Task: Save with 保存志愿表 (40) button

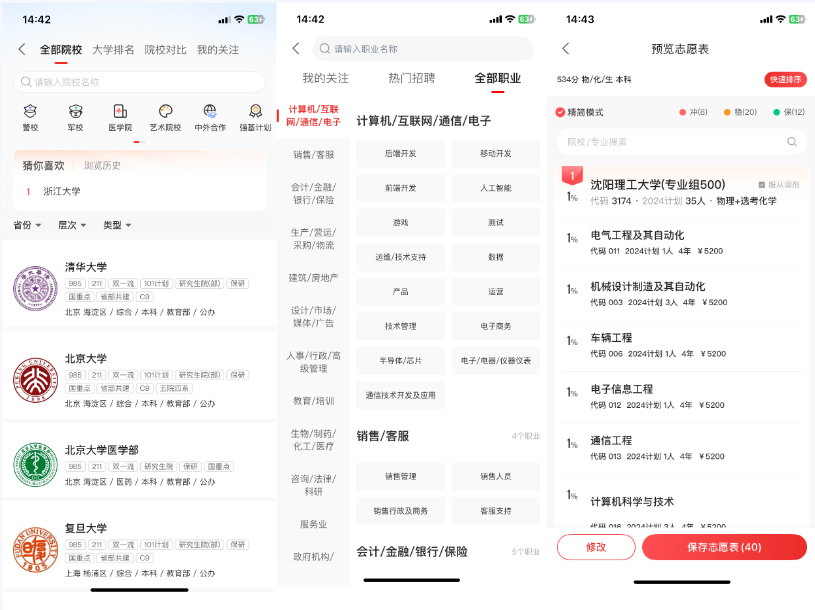Action: (724, 547)
